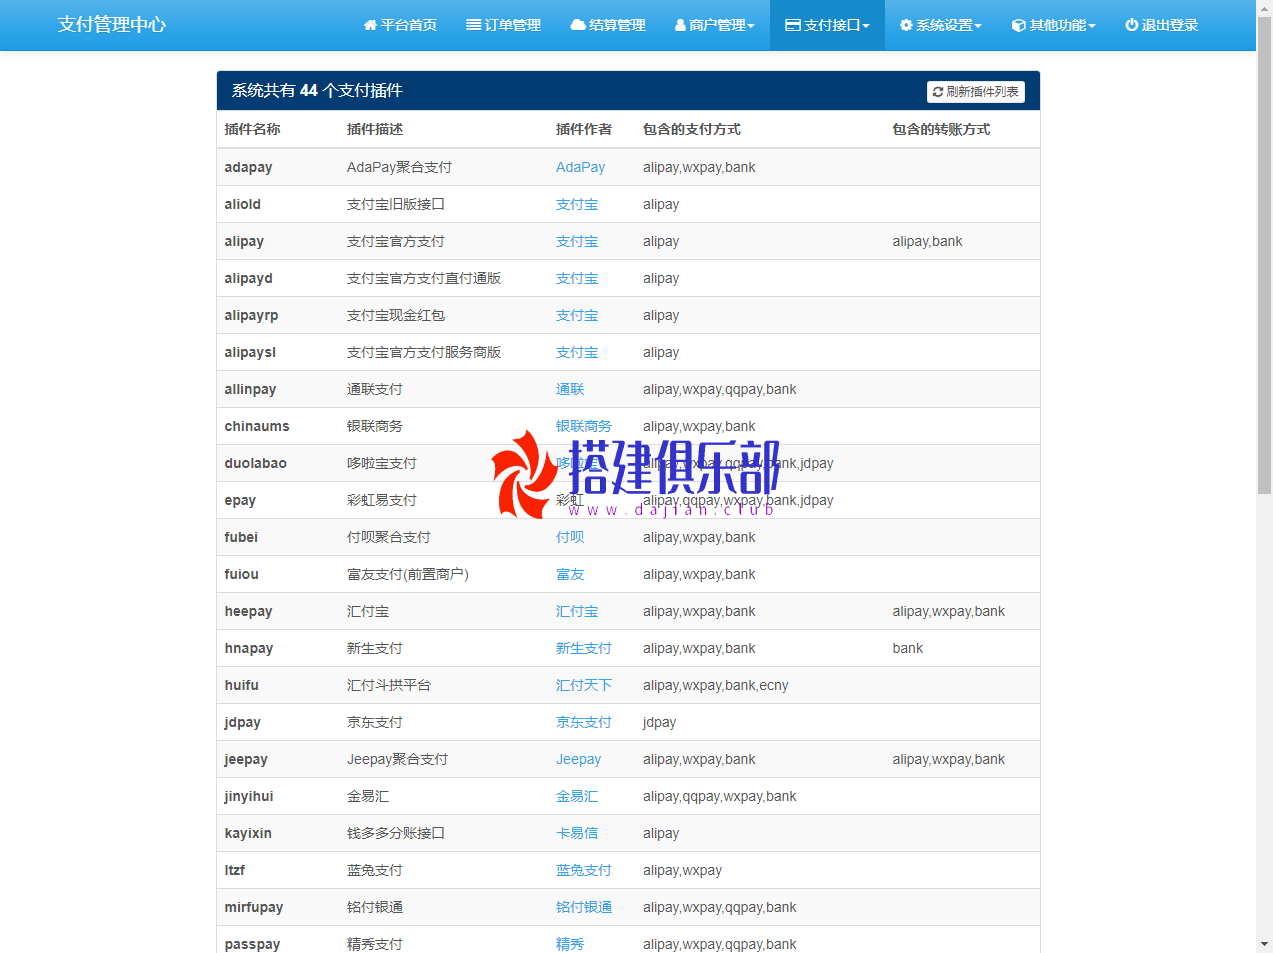Click the scrollbar down arrow
The width and height of the screenshot is (1273, 953).
click(1264, 944)
